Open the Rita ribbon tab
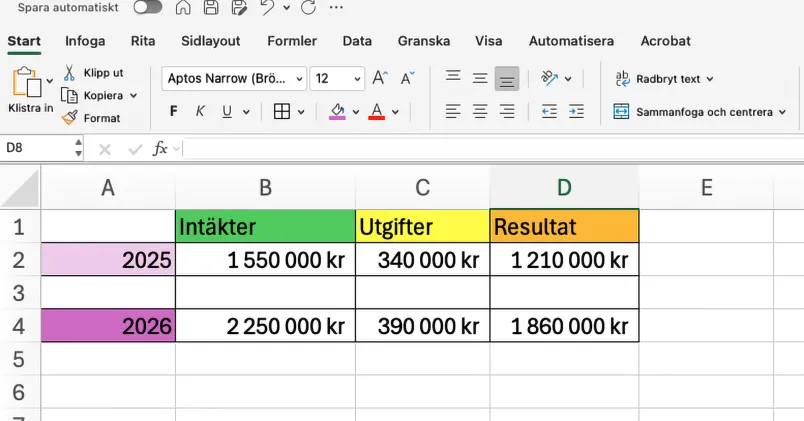The image size is (804, 421). coord(143,41)
